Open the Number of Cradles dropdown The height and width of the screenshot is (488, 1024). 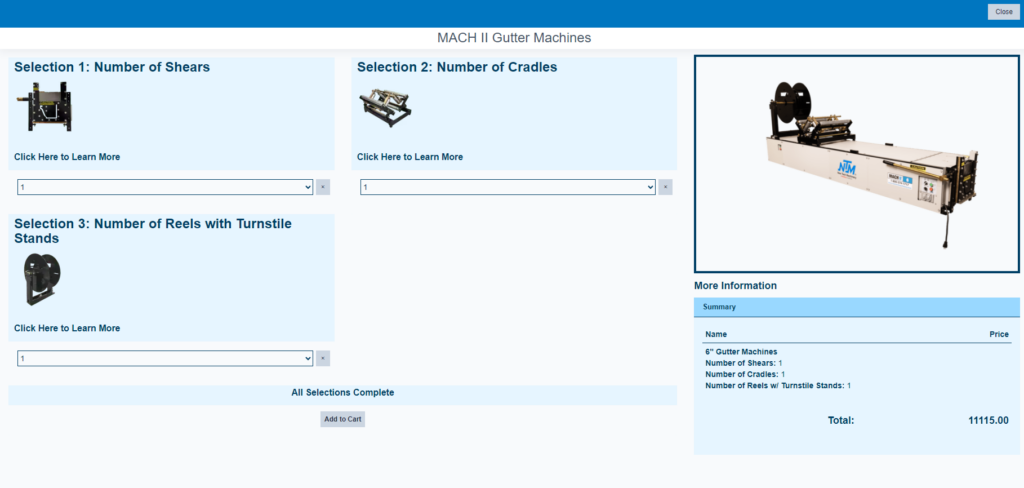pos(507,187)
